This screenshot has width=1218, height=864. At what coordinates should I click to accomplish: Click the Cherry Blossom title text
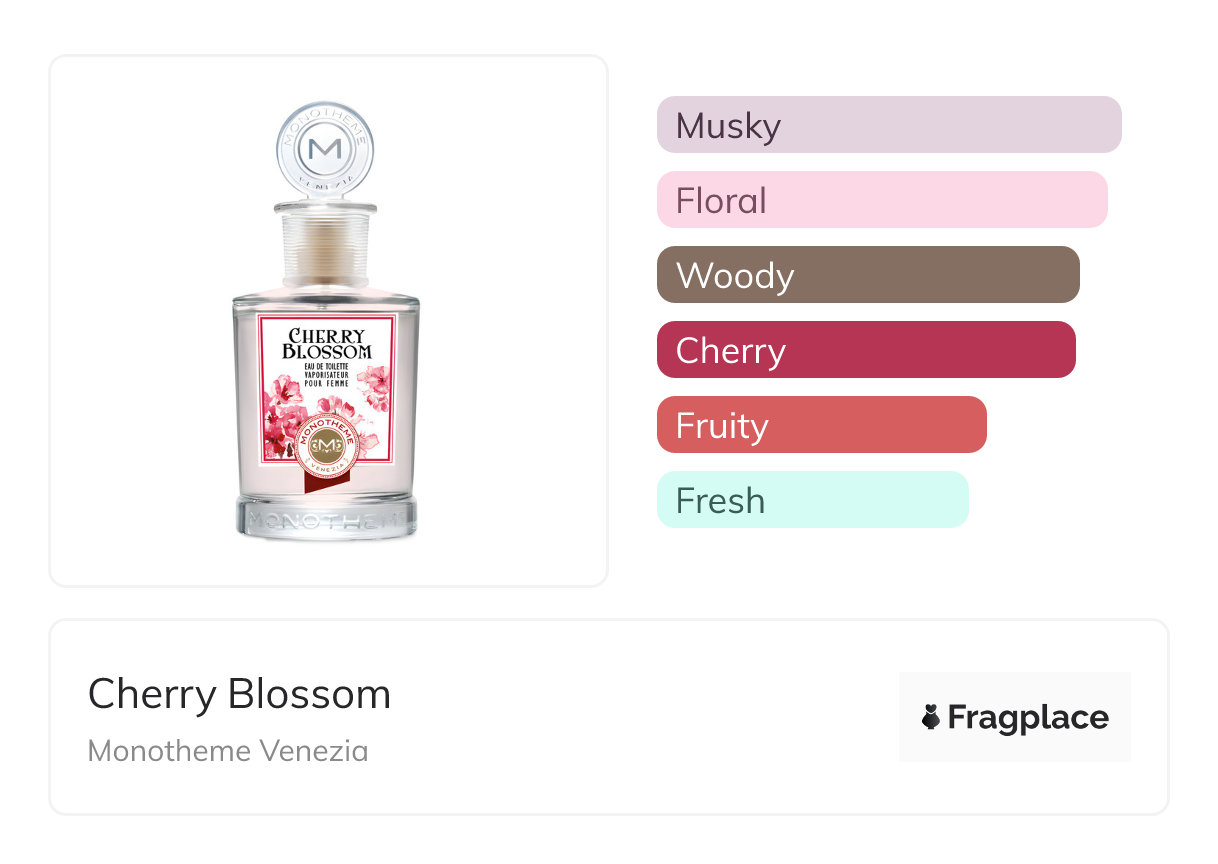pos(239,694)
